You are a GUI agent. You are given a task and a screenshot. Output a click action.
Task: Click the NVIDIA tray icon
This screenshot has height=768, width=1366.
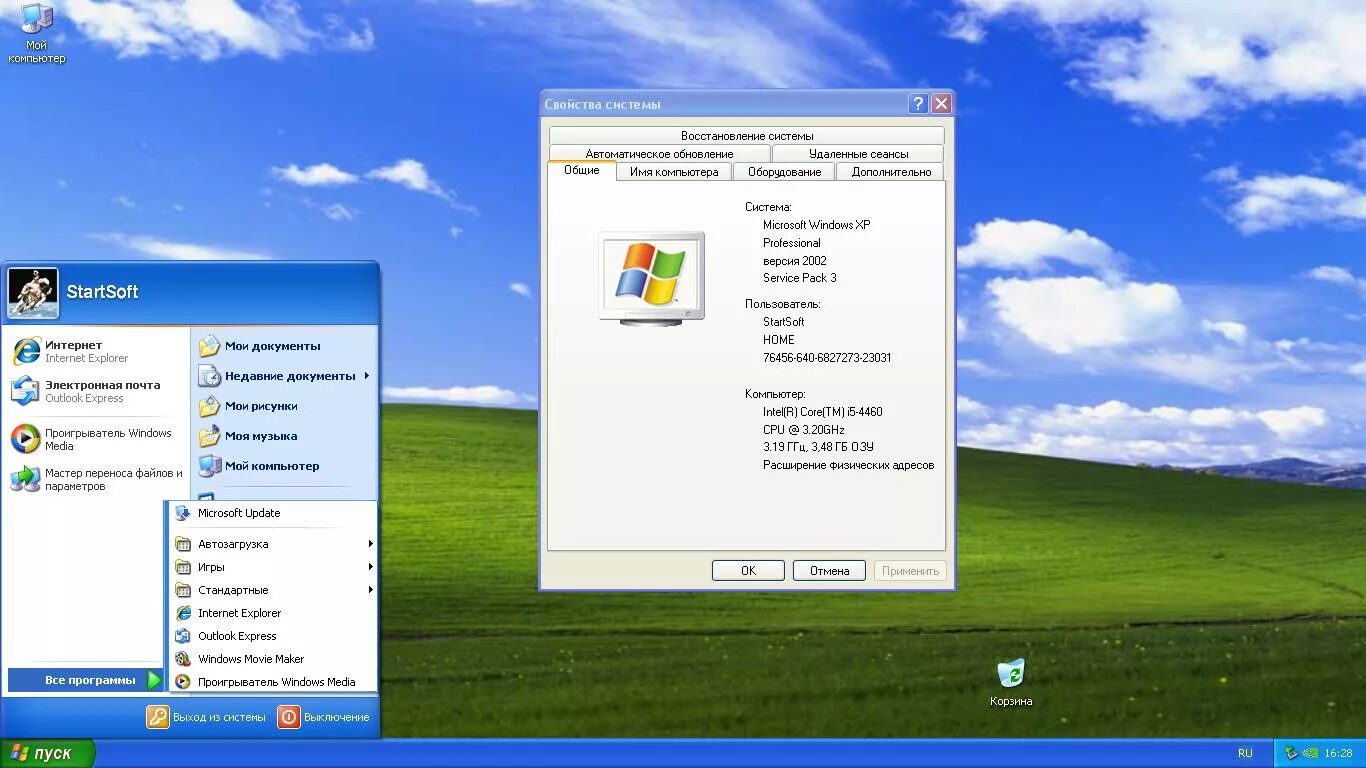pyautogui.click(x=1309, y=753)
